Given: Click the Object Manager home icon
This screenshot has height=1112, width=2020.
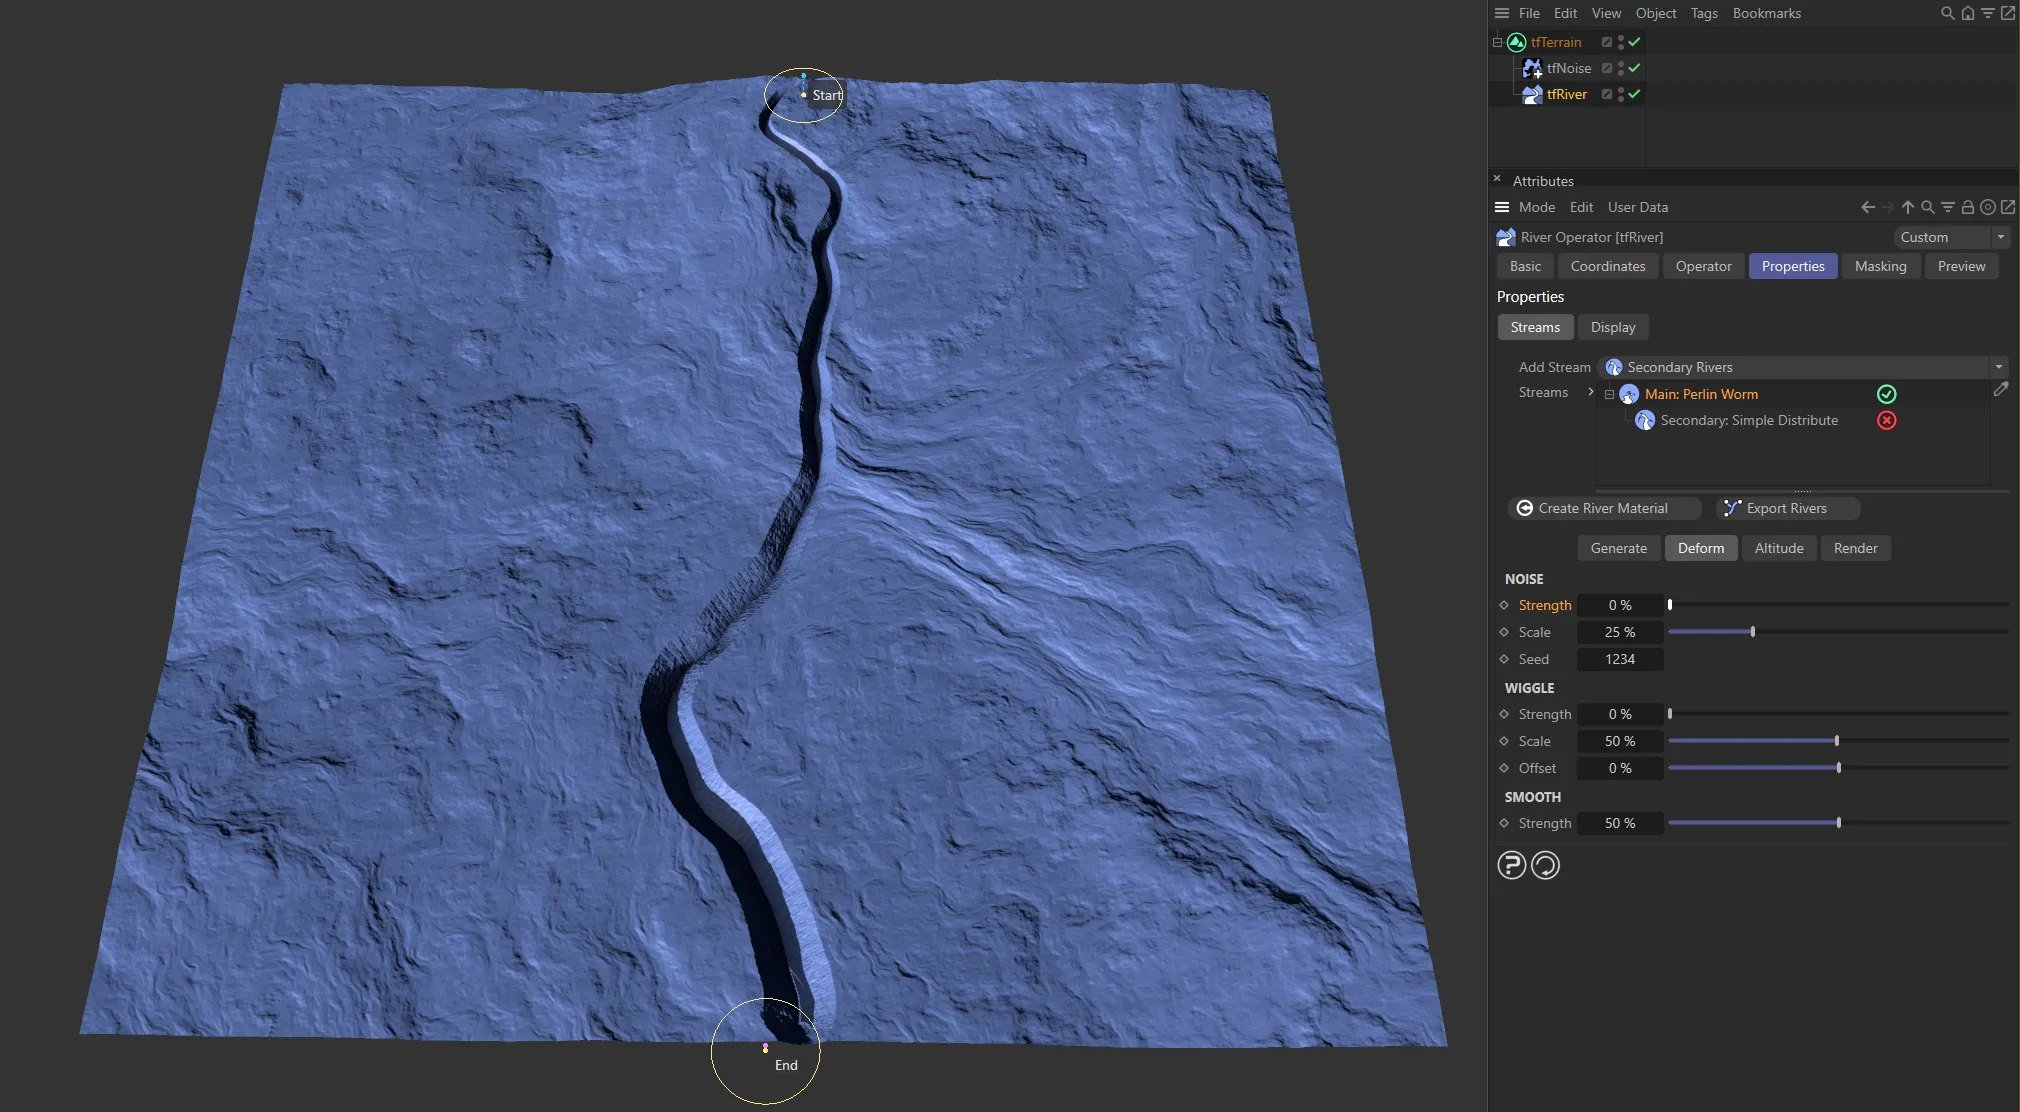Looking at the screenshot, I should click(1967, 13).
